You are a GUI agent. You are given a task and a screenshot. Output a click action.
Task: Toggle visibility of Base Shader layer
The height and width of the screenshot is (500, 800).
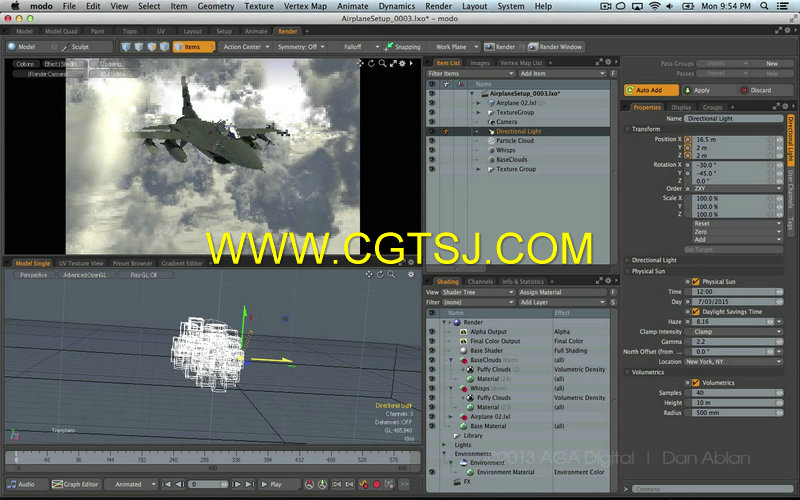coord(432,351)
